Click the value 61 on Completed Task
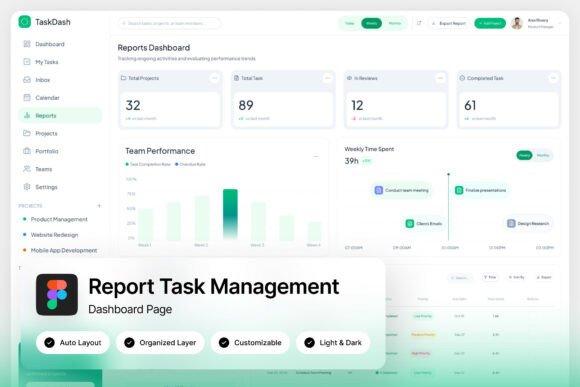580x387 pixels. (470, 105)
